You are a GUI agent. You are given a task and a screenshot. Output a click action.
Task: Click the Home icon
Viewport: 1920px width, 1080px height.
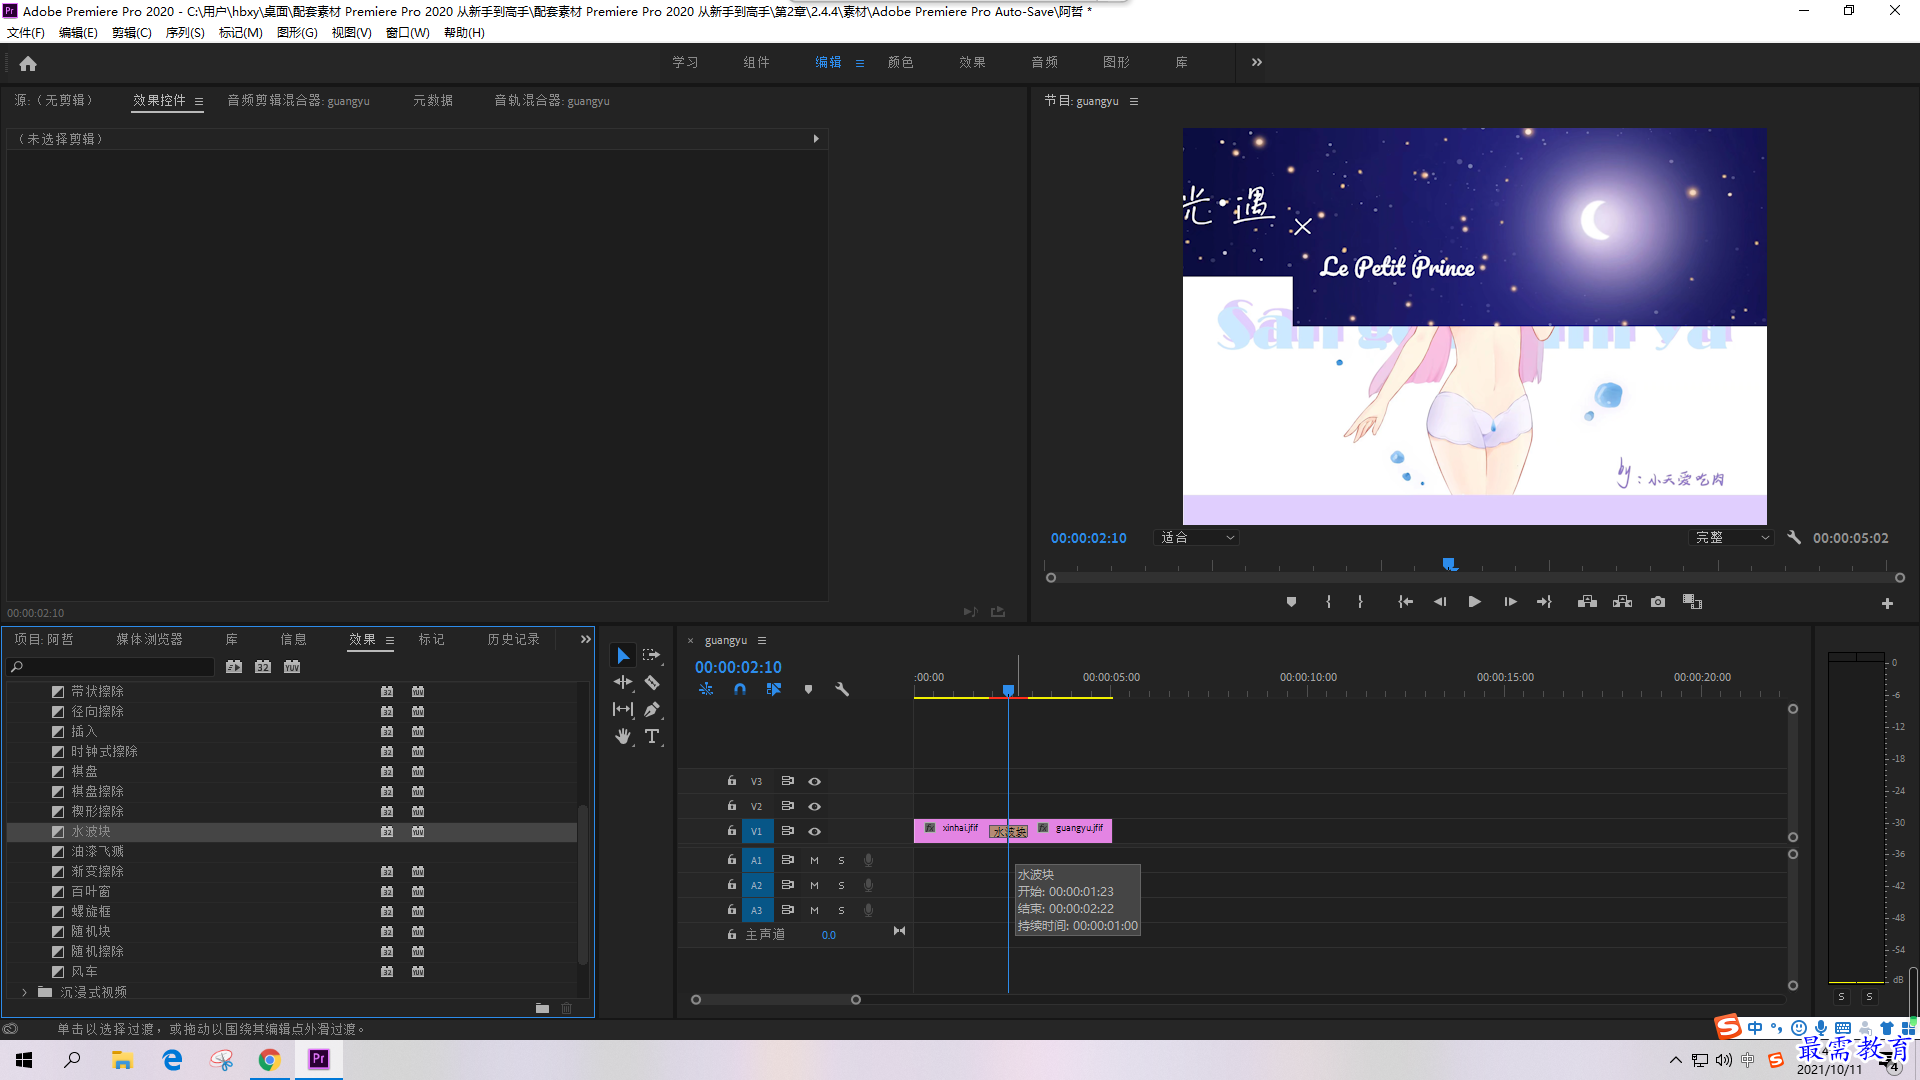[28, 63]
